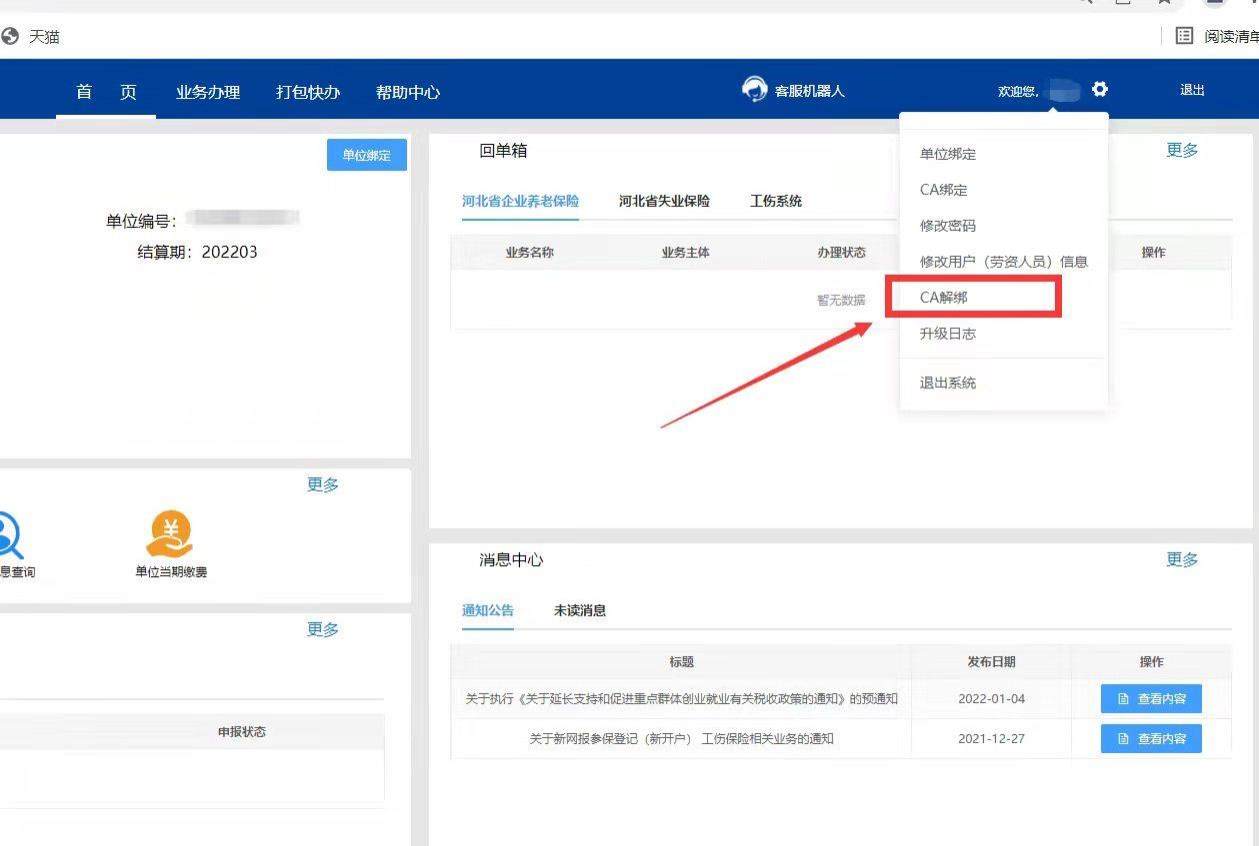Open 业务办理 in the top navigation
Viewport: 1259px width, 846px height.
208,92
